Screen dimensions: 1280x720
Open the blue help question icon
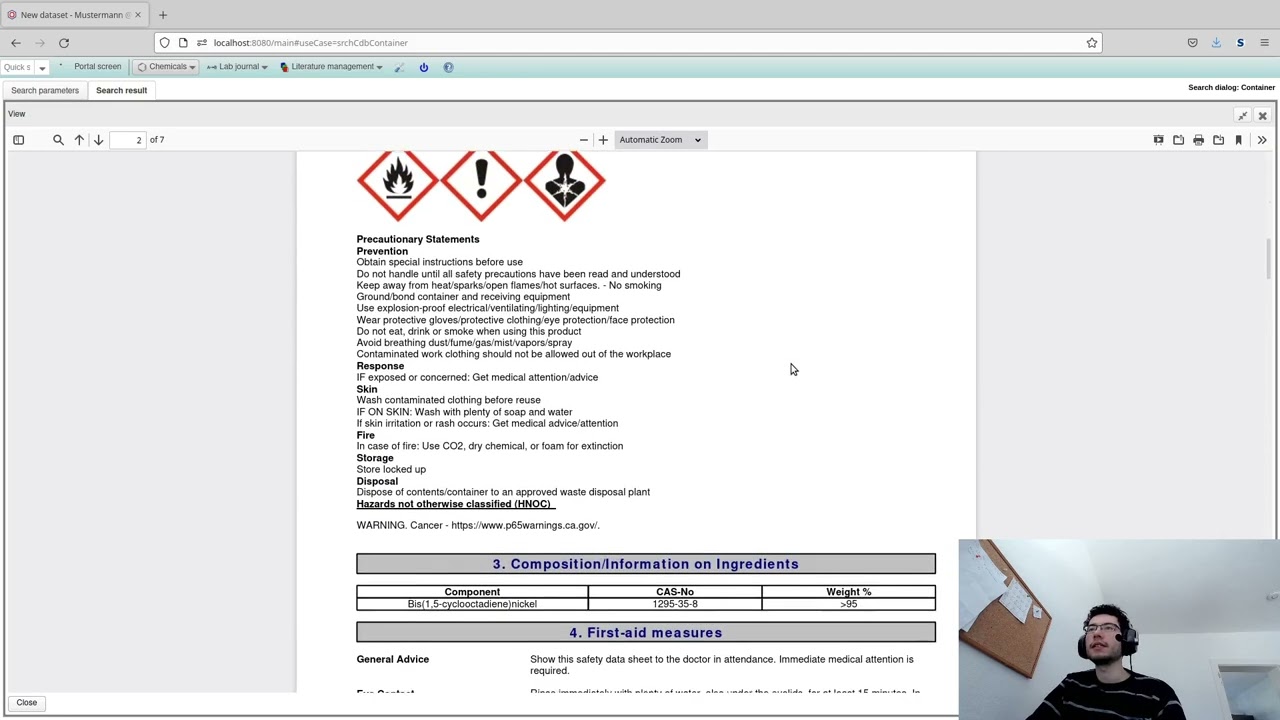(x=448, y=67)
